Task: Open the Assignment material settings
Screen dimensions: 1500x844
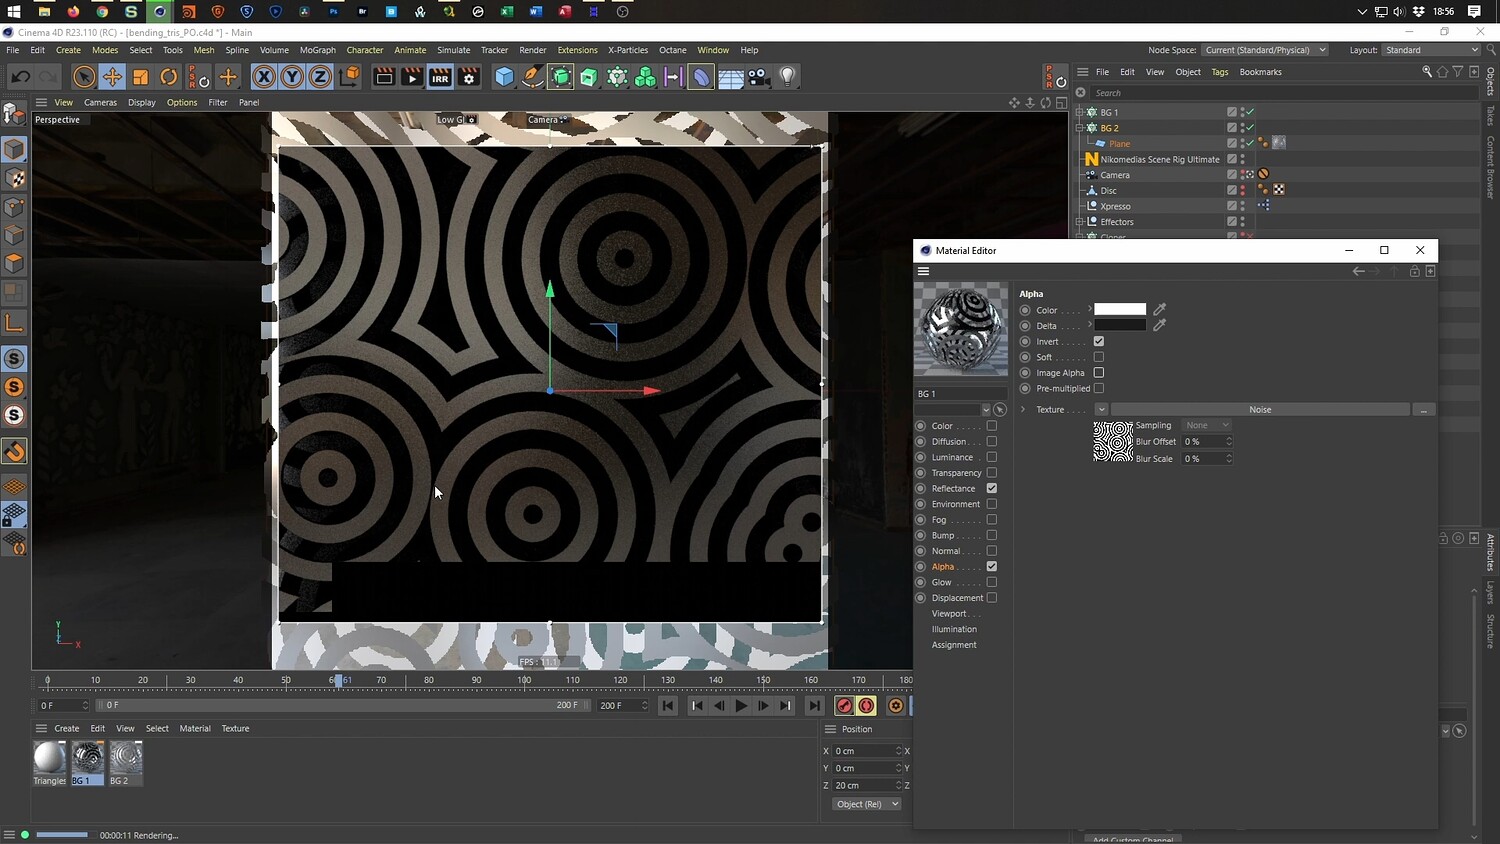Action: click(x=954, y=645)
